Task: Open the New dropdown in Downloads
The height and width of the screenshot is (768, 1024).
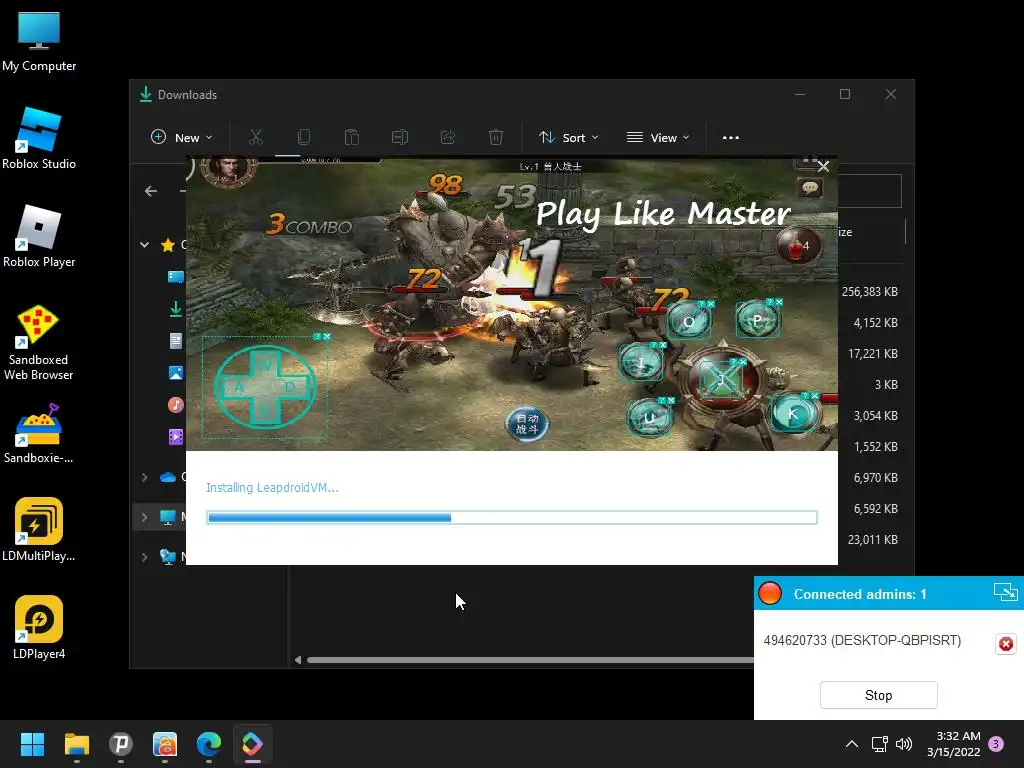Action: (182, 138)
